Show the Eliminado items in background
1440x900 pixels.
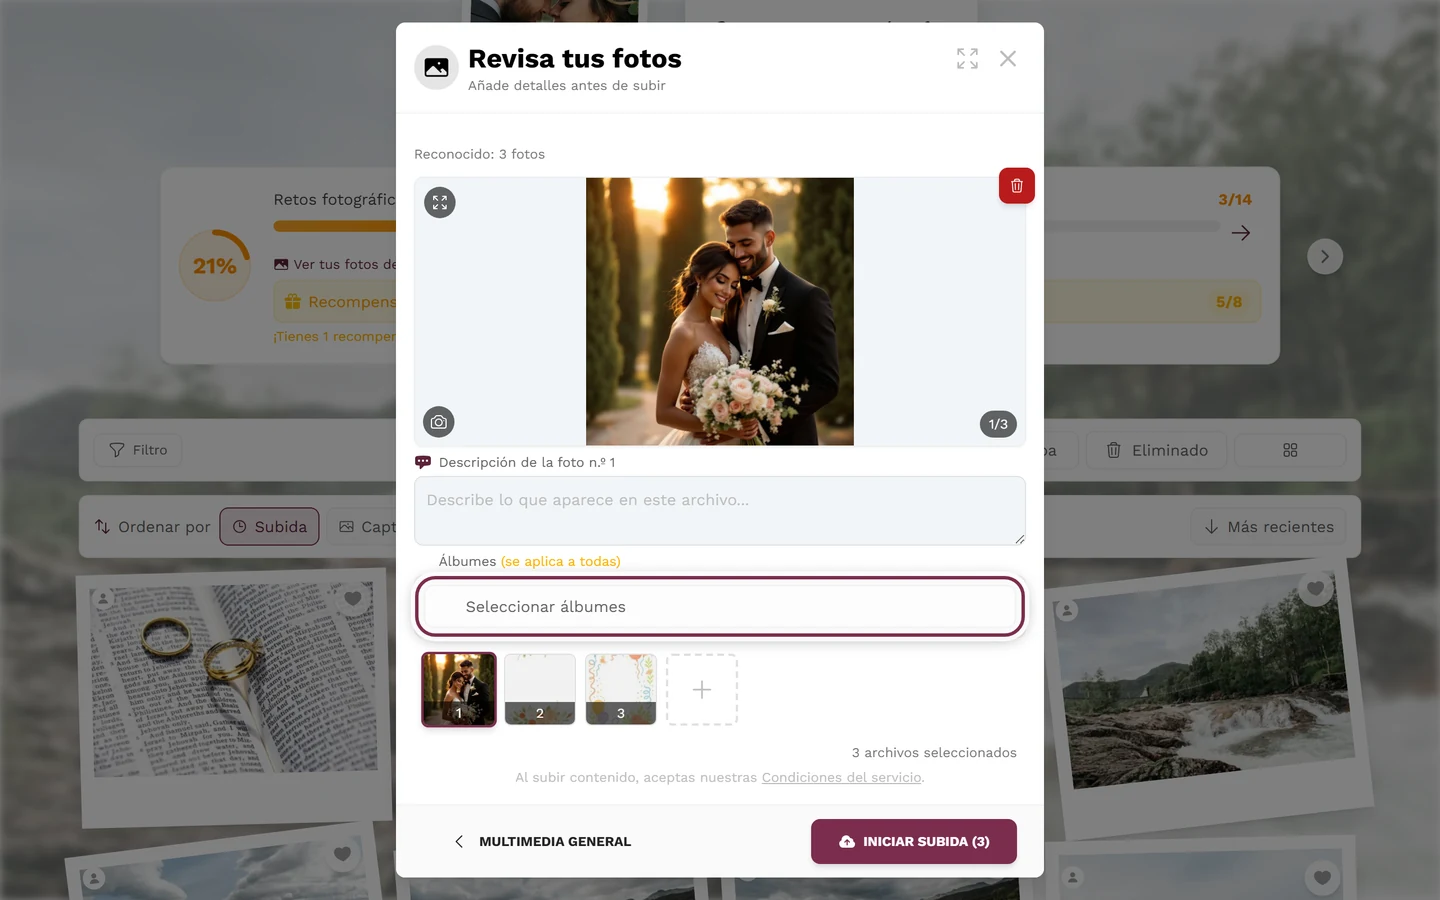(x=1157, y=451)
